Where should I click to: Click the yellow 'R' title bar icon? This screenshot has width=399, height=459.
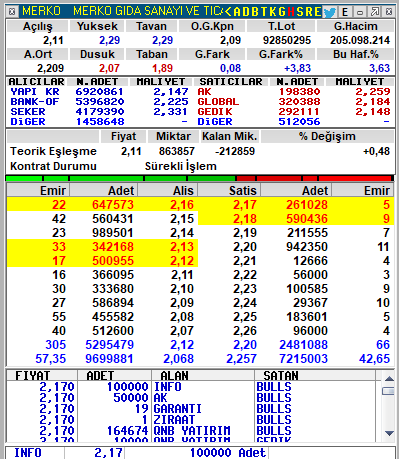point(309,12)
